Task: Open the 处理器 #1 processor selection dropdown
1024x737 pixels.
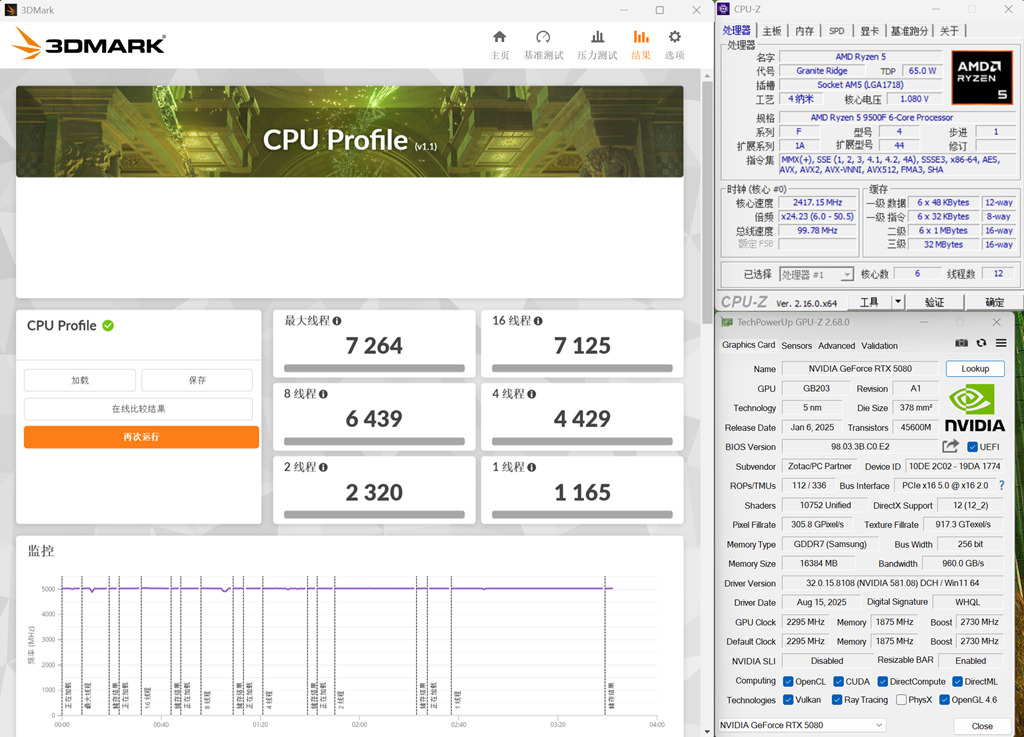Action: click(x=817, y=274)
